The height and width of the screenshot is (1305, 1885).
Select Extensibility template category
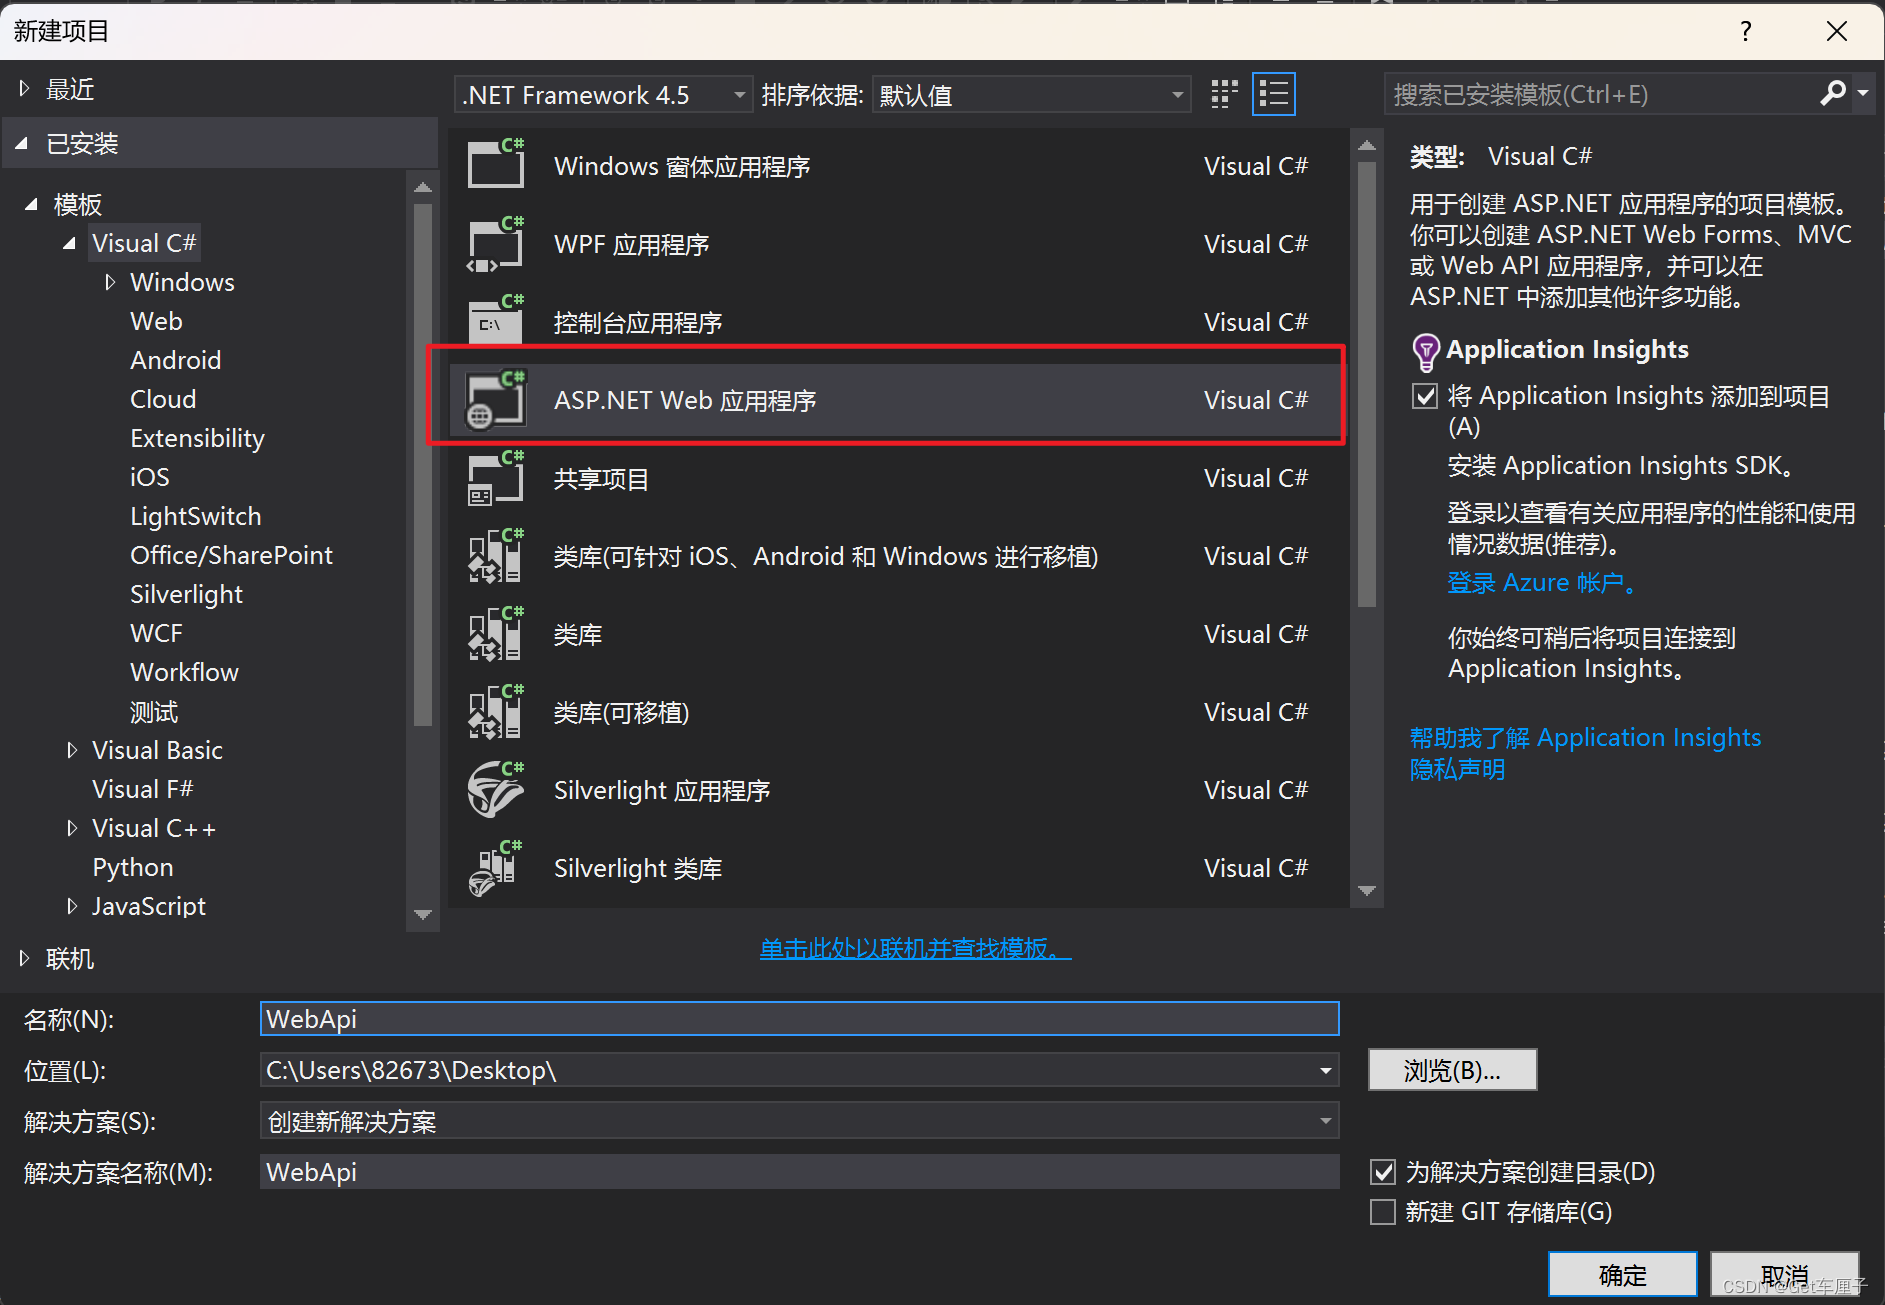197,438
